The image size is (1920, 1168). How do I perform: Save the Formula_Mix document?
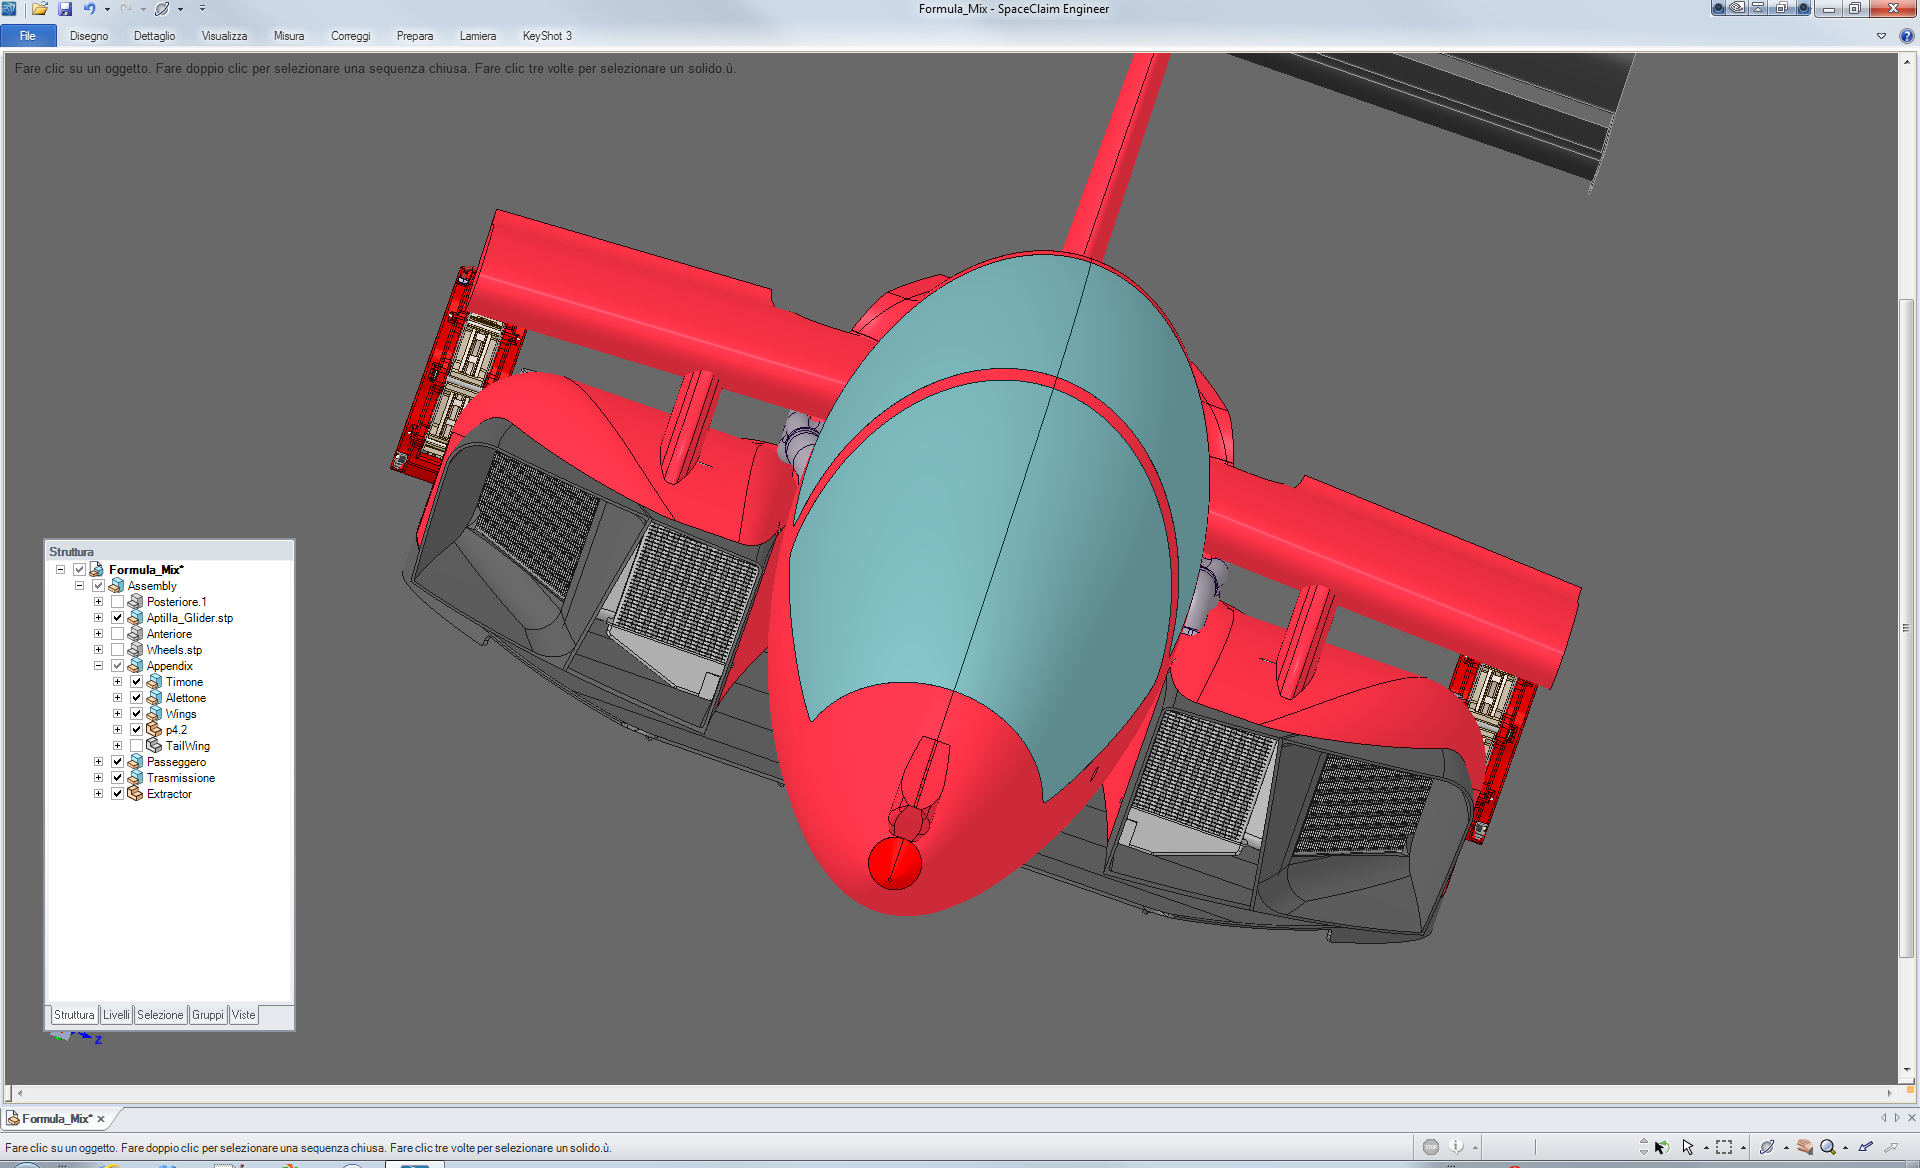click(x=65, y=9)
